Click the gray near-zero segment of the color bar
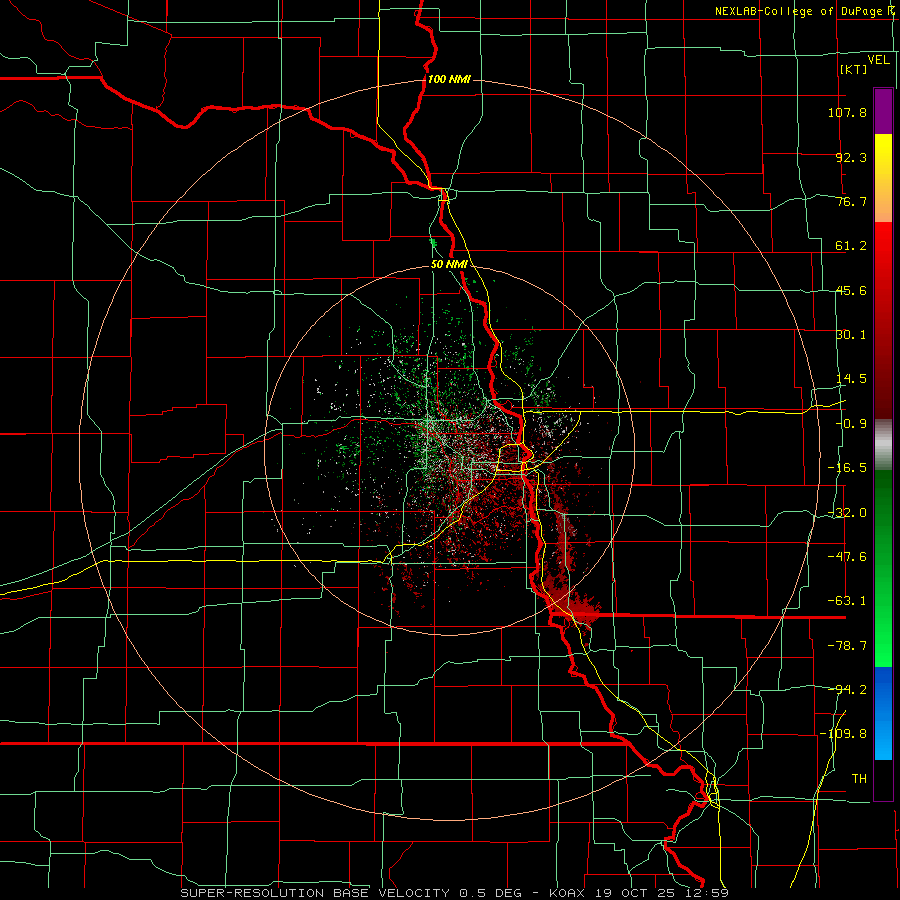Viewport: 900px width, 900px height. coord(883,445)
